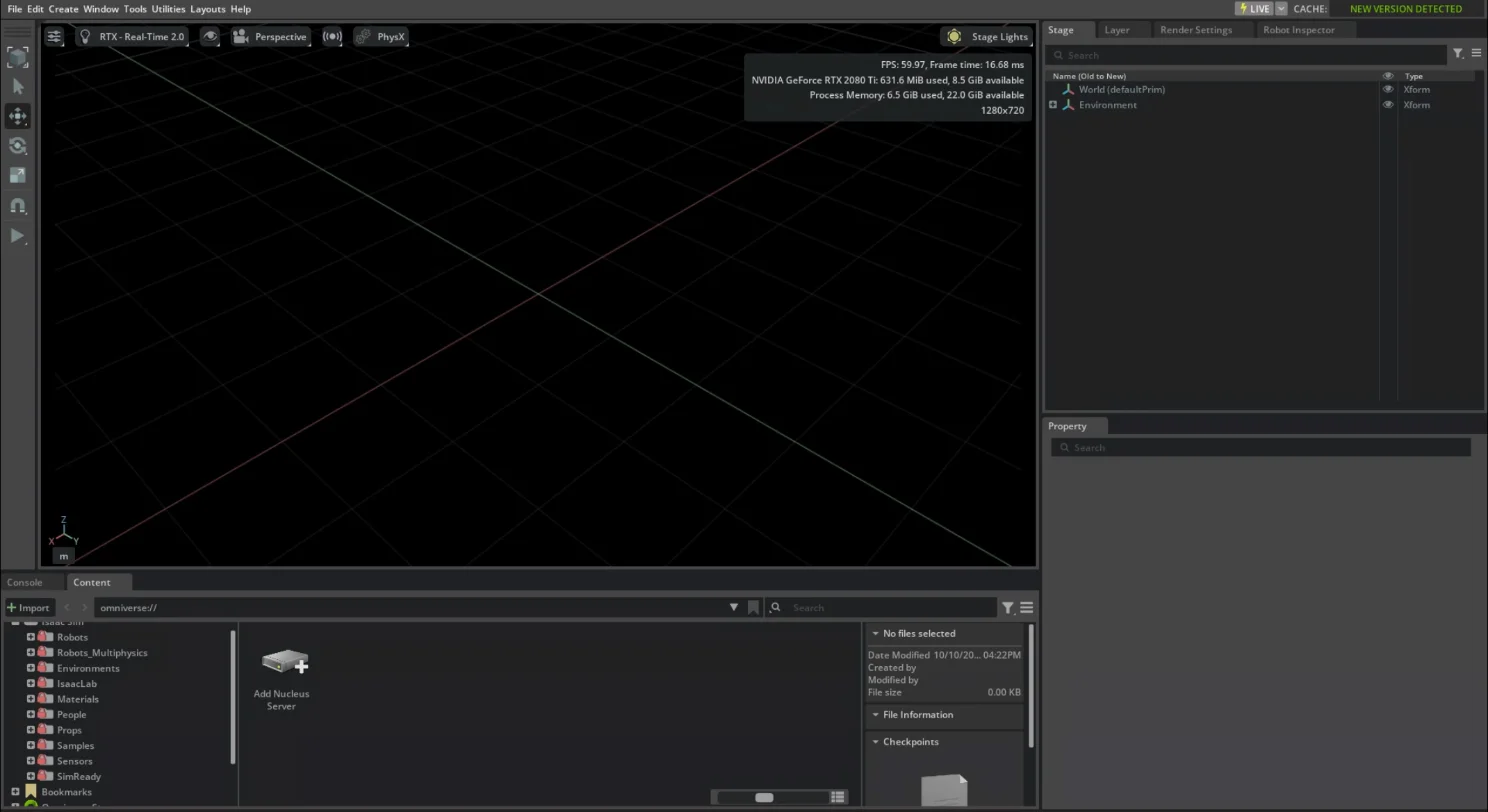Open the PhysX viewport menu
The height and width of the screenshot is (812, 1488).
click(381, 37)
